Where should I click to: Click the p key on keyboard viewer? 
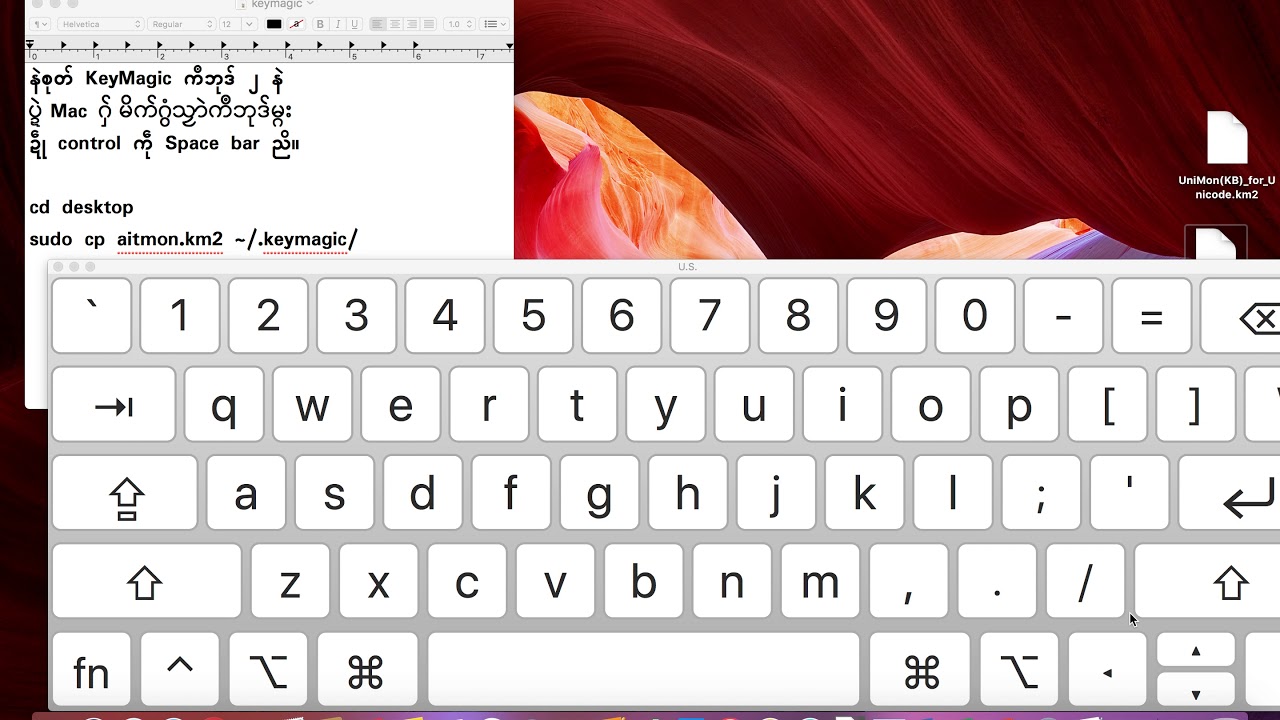coord(1019,405)
